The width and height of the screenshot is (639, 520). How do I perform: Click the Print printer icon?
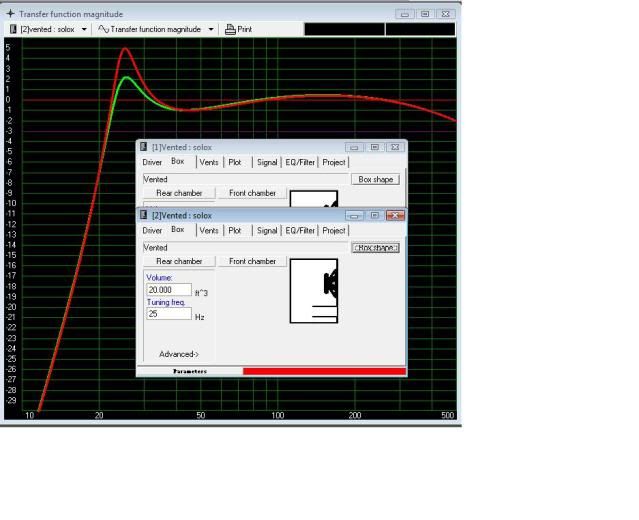(x=230, y=29)
